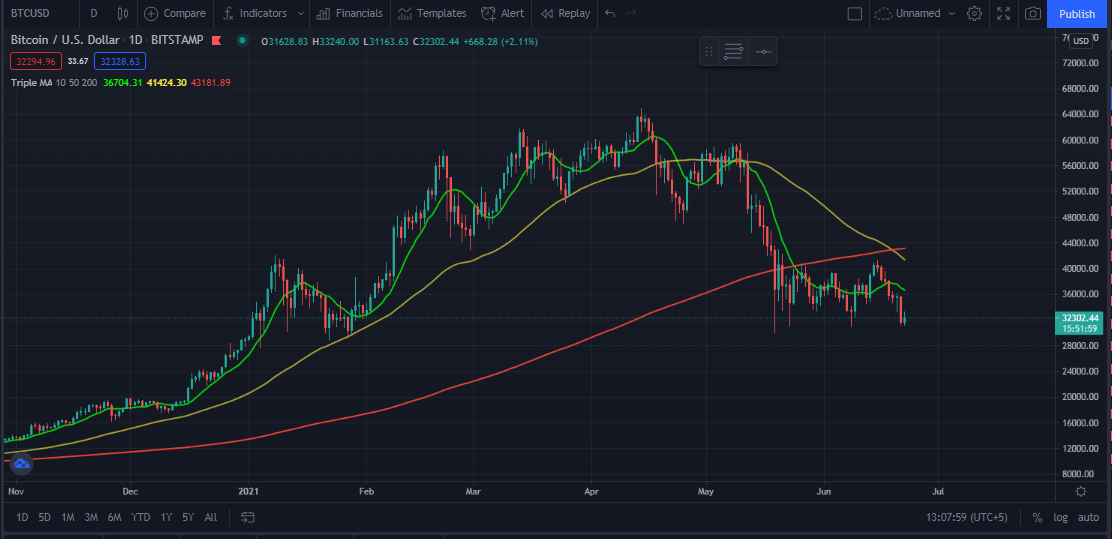Open indicator Templates
This screenshot has width=1112, height=539.
coord(432,13)
